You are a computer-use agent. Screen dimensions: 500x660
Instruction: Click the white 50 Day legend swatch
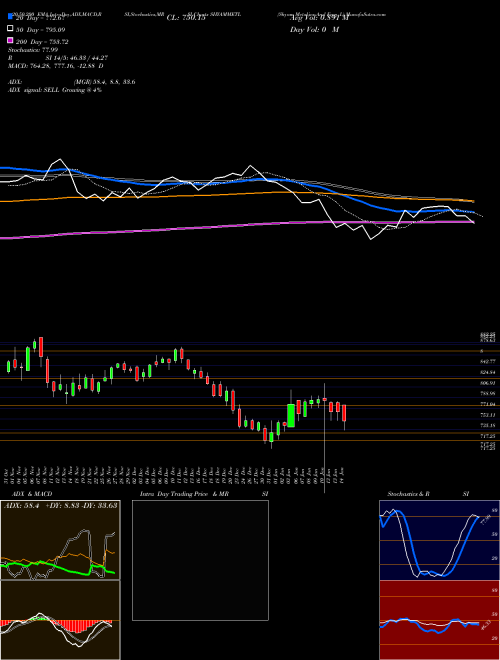click(x=11, y=29)
